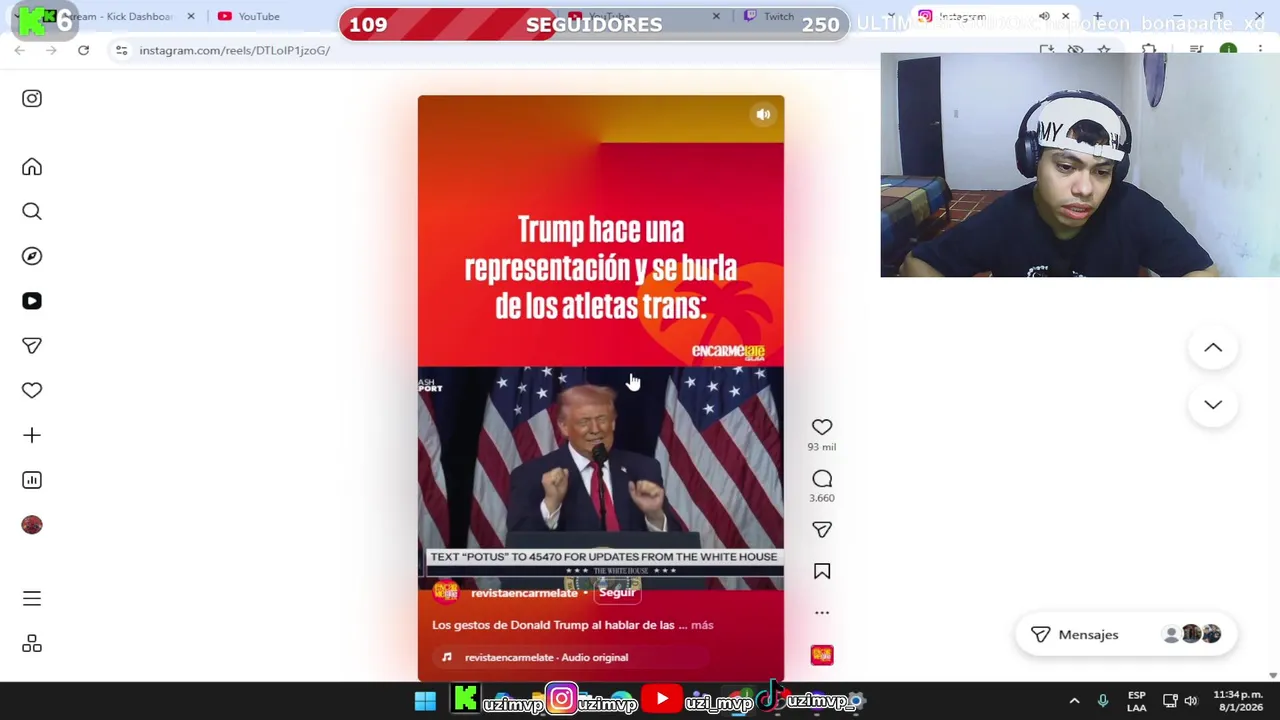Screen dimensions: 1280x720
Task: Click revistaencarmelate avatar on the reel
Action: [x=446, y=592]
